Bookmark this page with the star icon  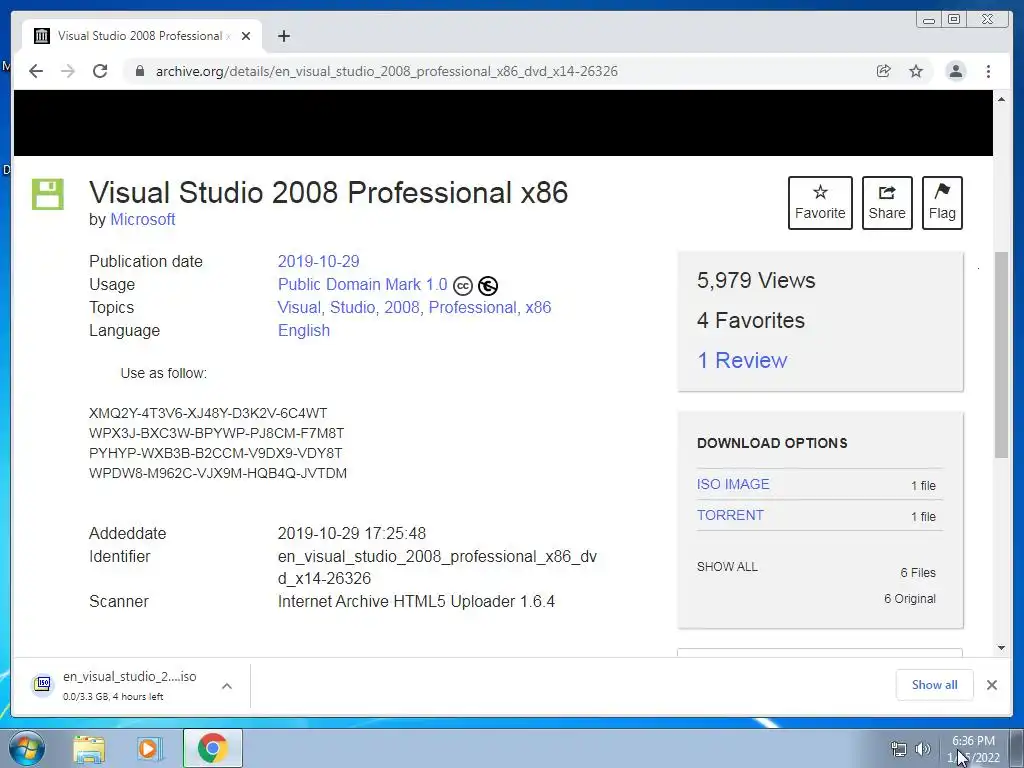916,71
